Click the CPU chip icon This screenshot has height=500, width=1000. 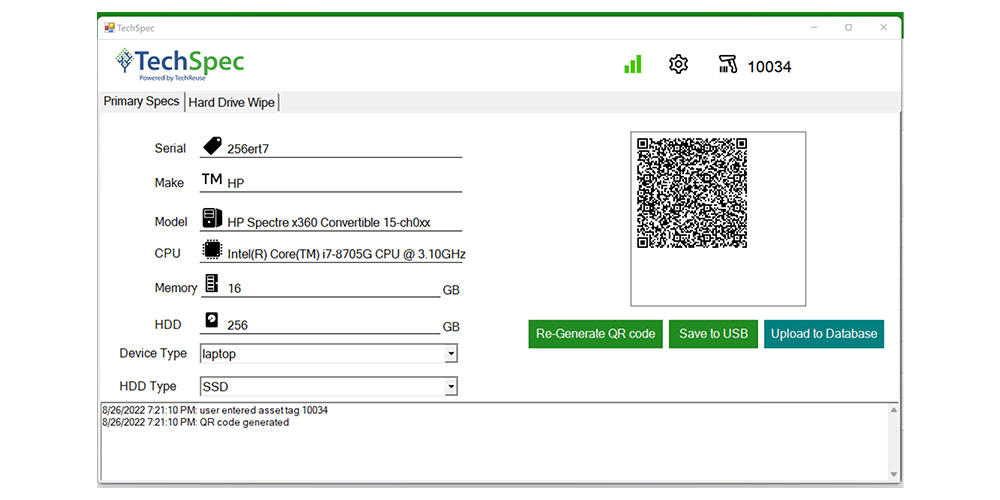click(x=212, y=249)
